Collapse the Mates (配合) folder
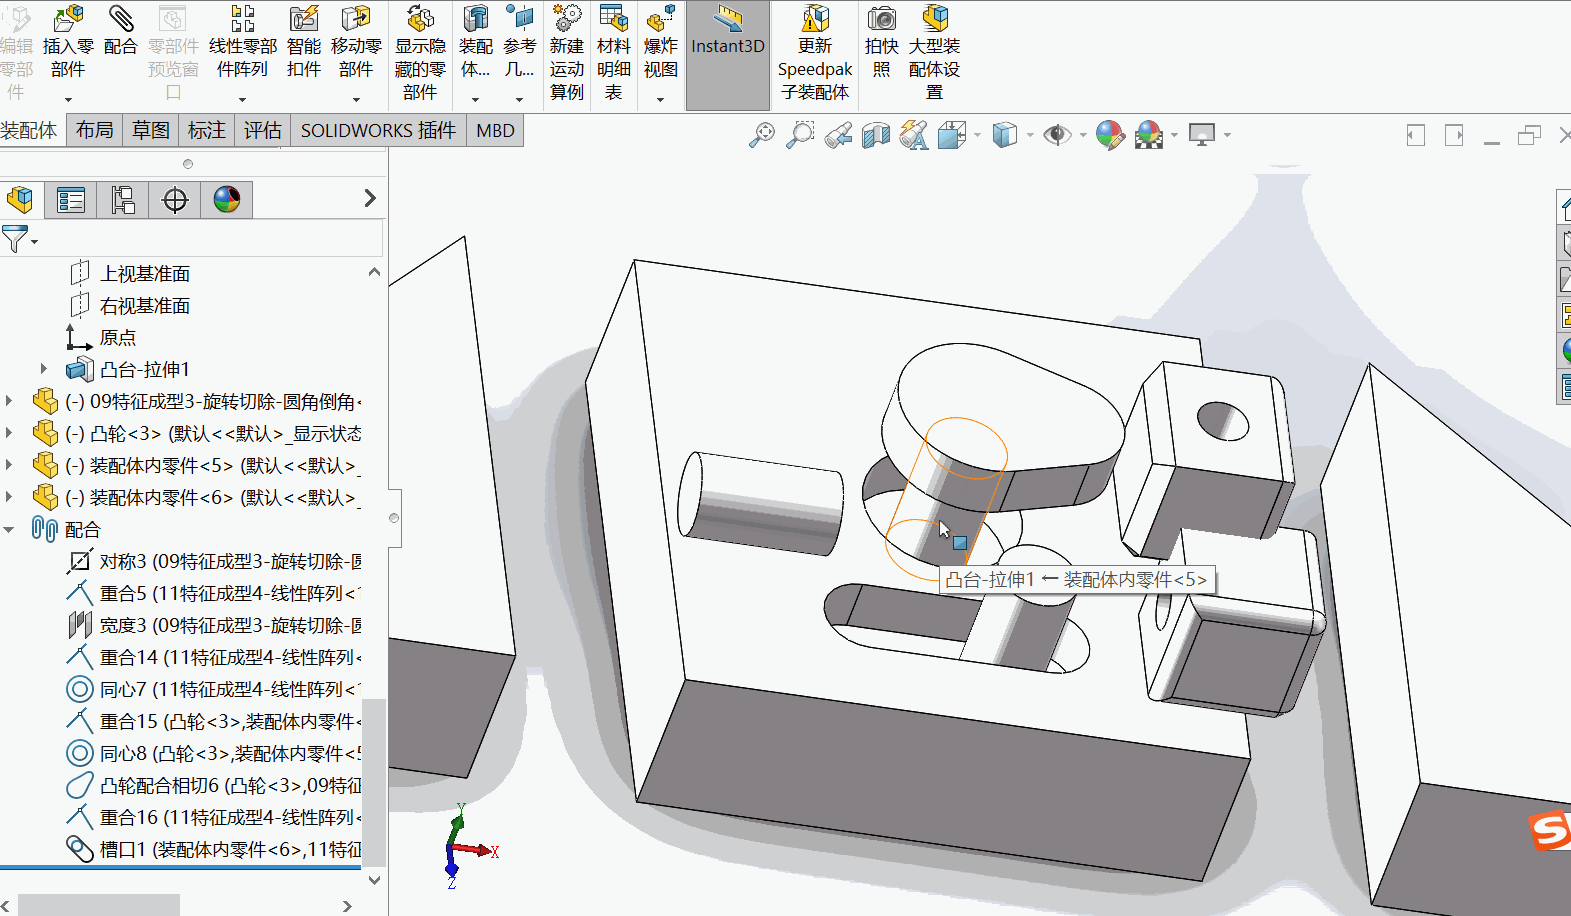The image size is (1571, 916). tap(9, 529)
